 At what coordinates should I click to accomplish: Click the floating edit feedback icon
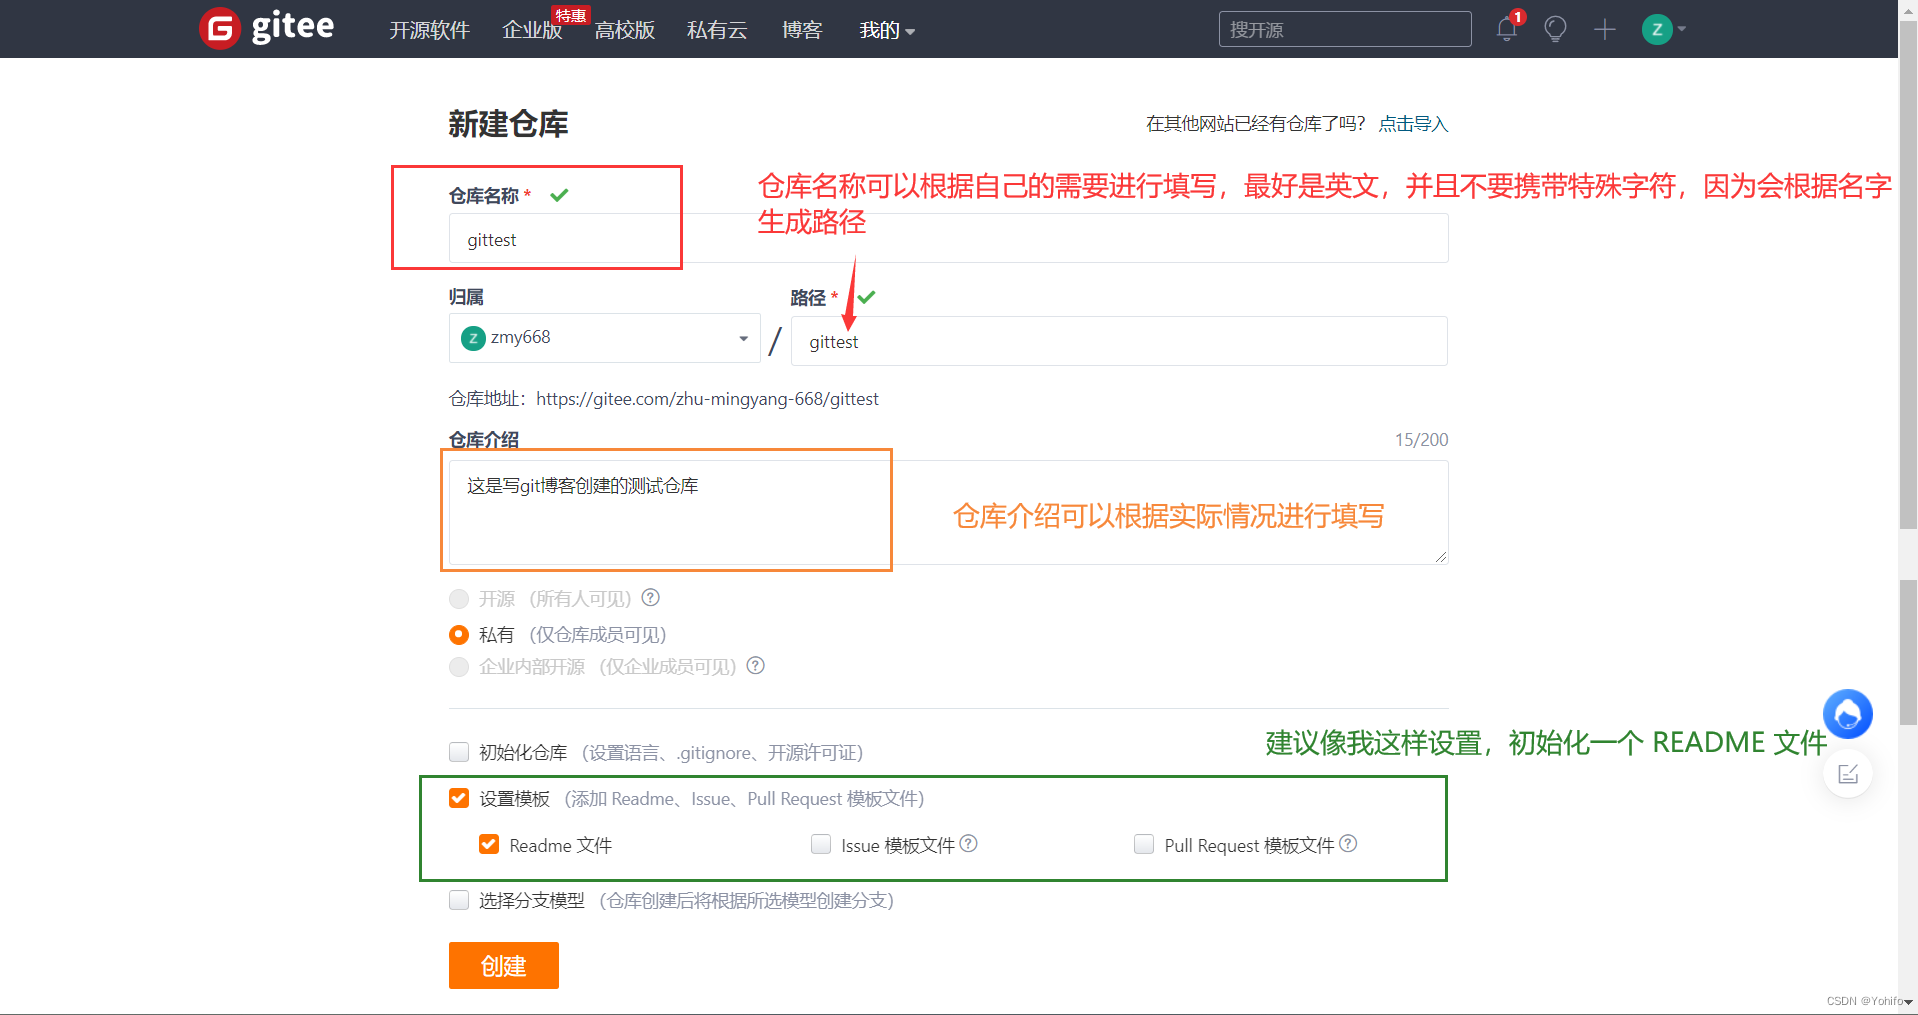click(x=1847, y=774)
